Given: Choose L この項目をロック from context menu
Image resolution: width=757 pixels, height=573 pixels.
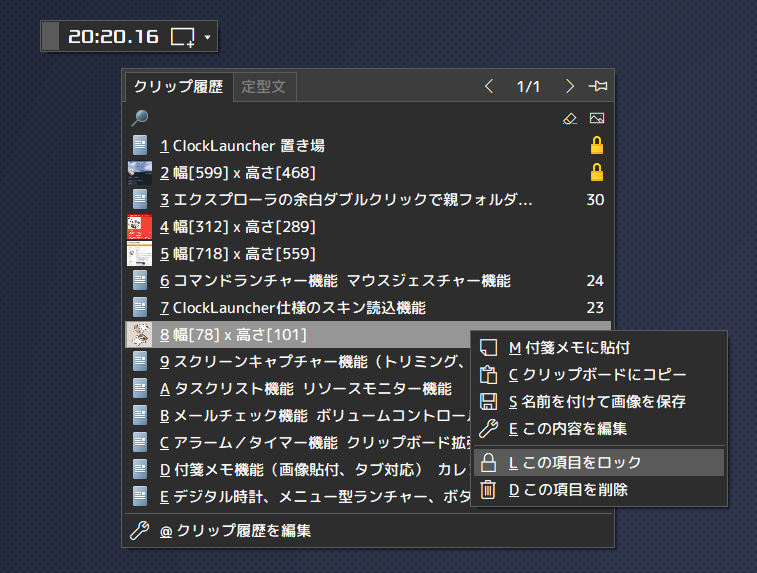Looking at the screenshot, I should (599, 462).
